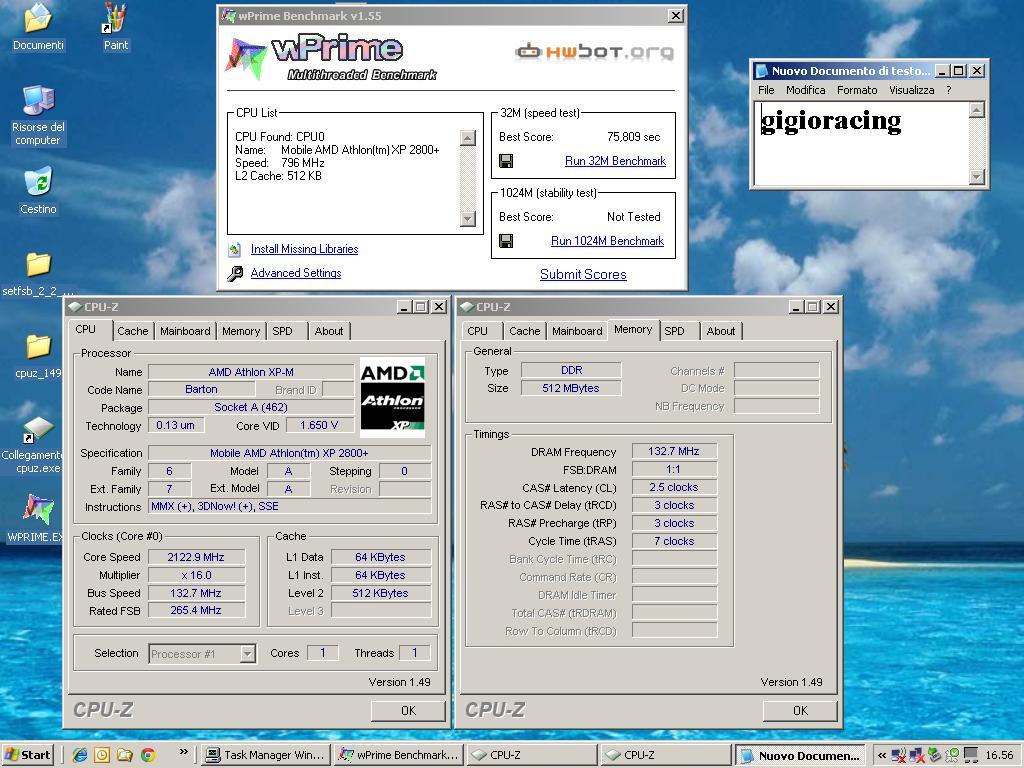Expand hidden system tray icons chevron
The image size is (1024, 768).
point(882,755)
